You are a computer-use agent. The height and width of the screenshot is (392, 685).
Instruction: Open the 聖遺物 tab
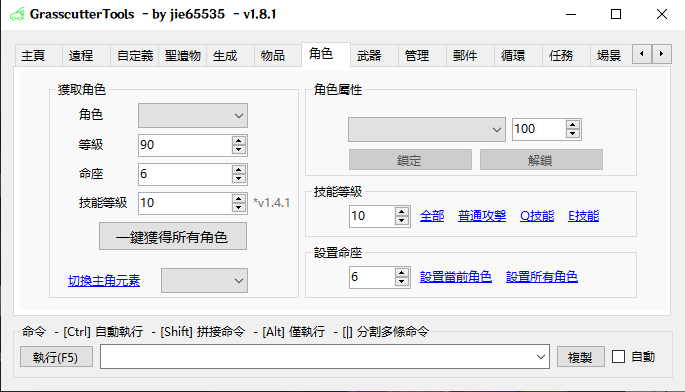tap(183, 56)
